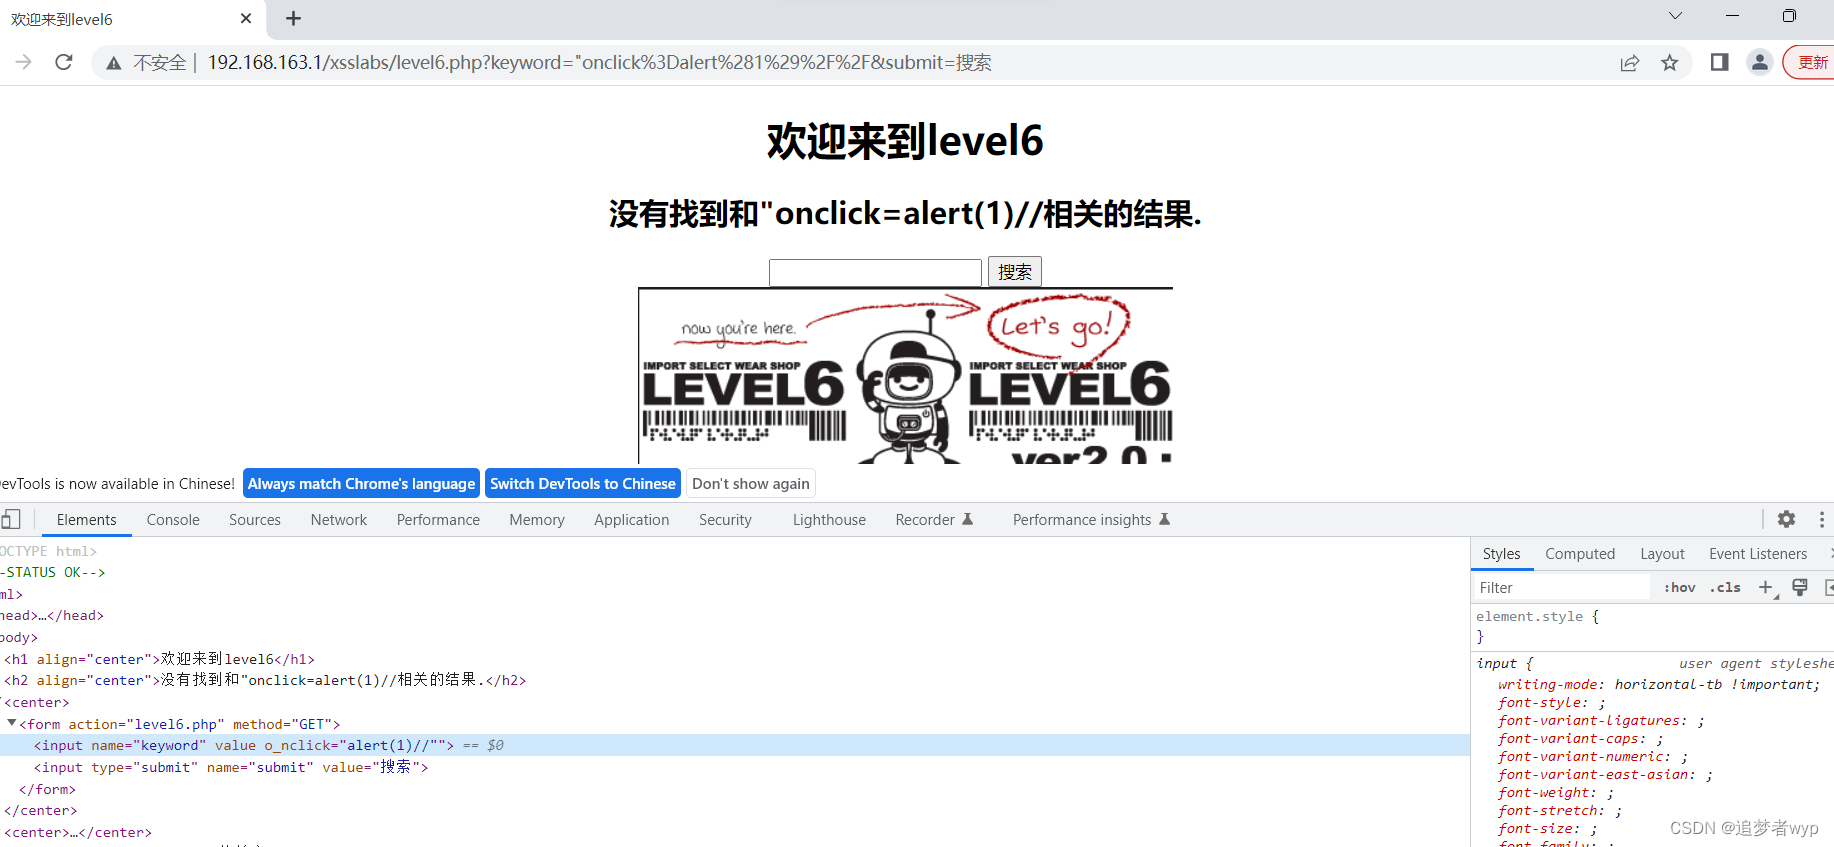Viewport: 1834px width, 847px height.
Task: Open the Memory tab
Action: pos(537,520)
